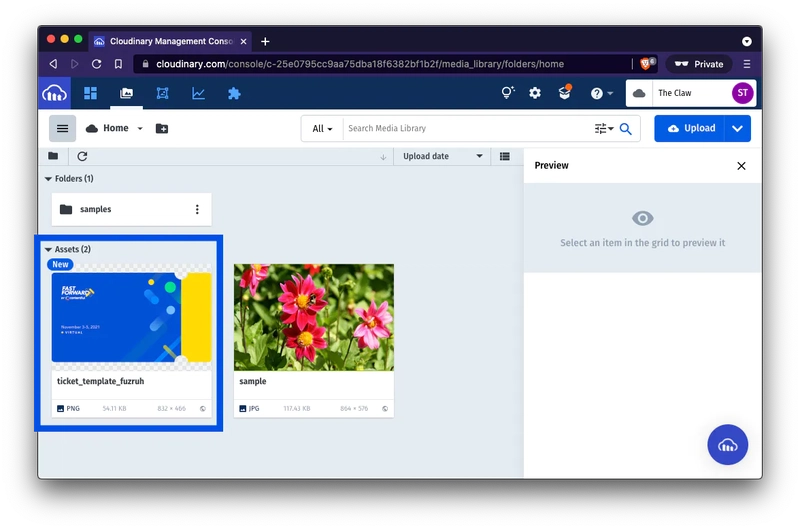Viewport: 800px width, 529px height.
Task: Open the Upload date sort dropdown
Action: coord(442,156)
